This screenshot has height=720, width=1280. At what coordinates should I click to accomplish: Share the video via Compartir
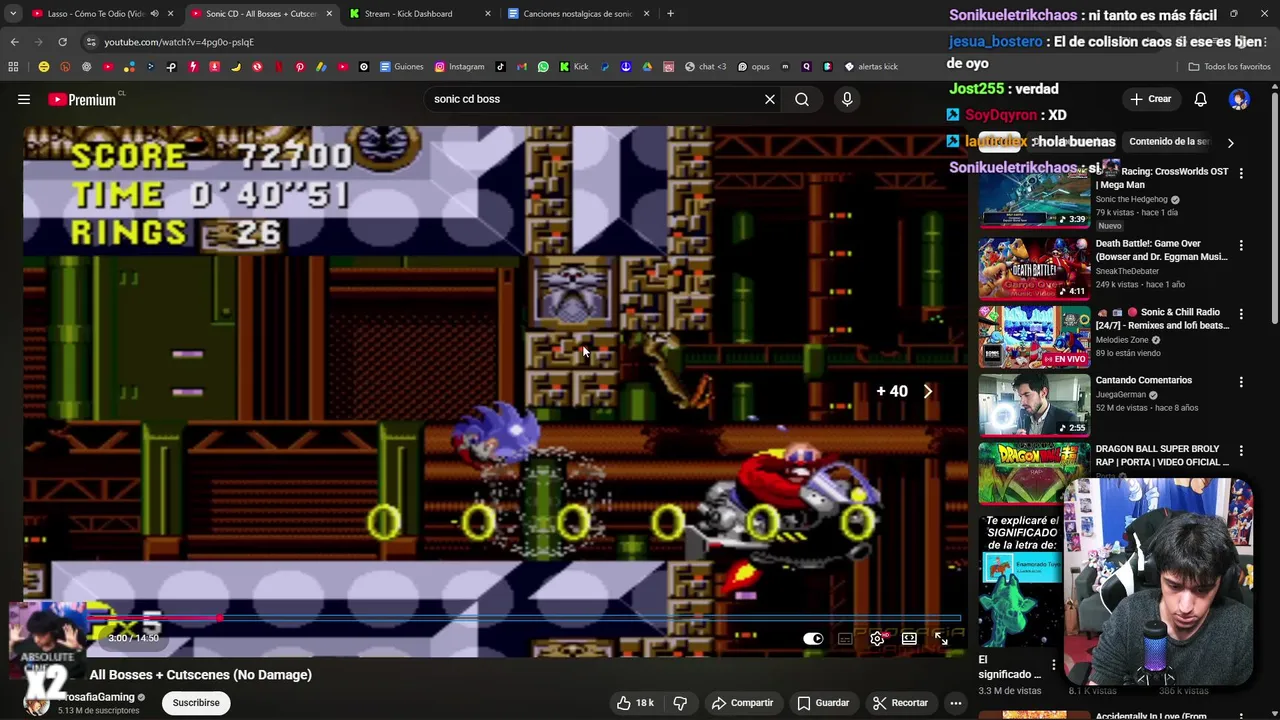[x=742, y=703]
